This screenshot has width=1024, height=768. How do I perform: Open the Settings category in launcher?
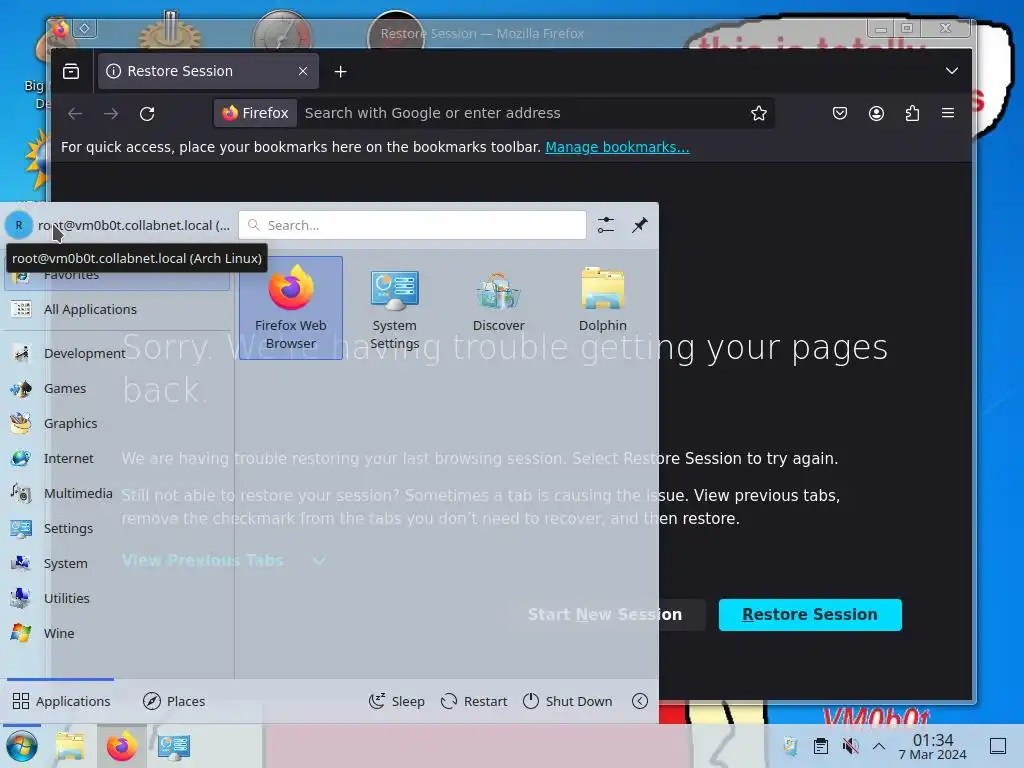[x=118, y=528]
